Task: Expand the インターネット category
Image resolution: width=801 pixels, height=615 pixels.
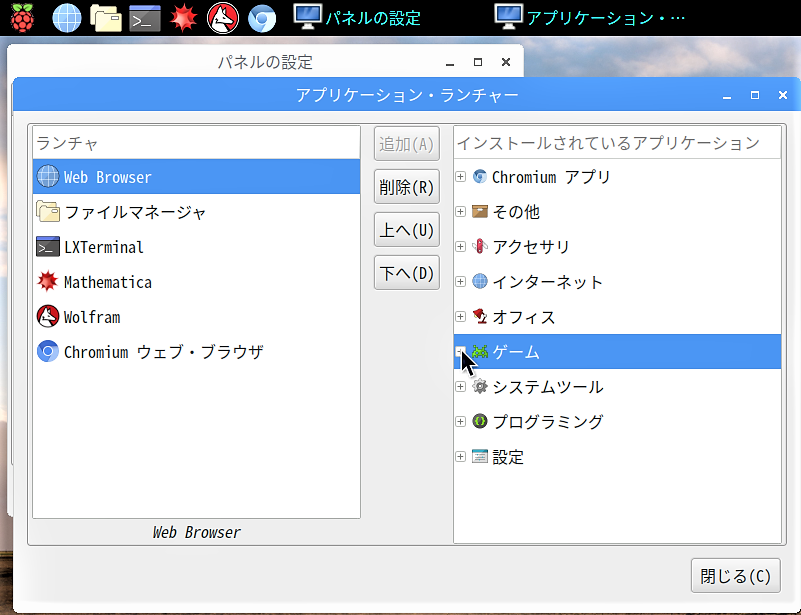Action: tap(461, 281)
